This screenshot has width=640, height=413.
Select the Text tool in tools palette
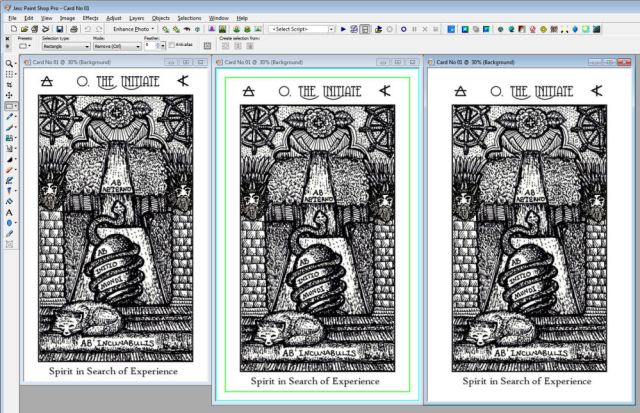click(x=9, y=212)
